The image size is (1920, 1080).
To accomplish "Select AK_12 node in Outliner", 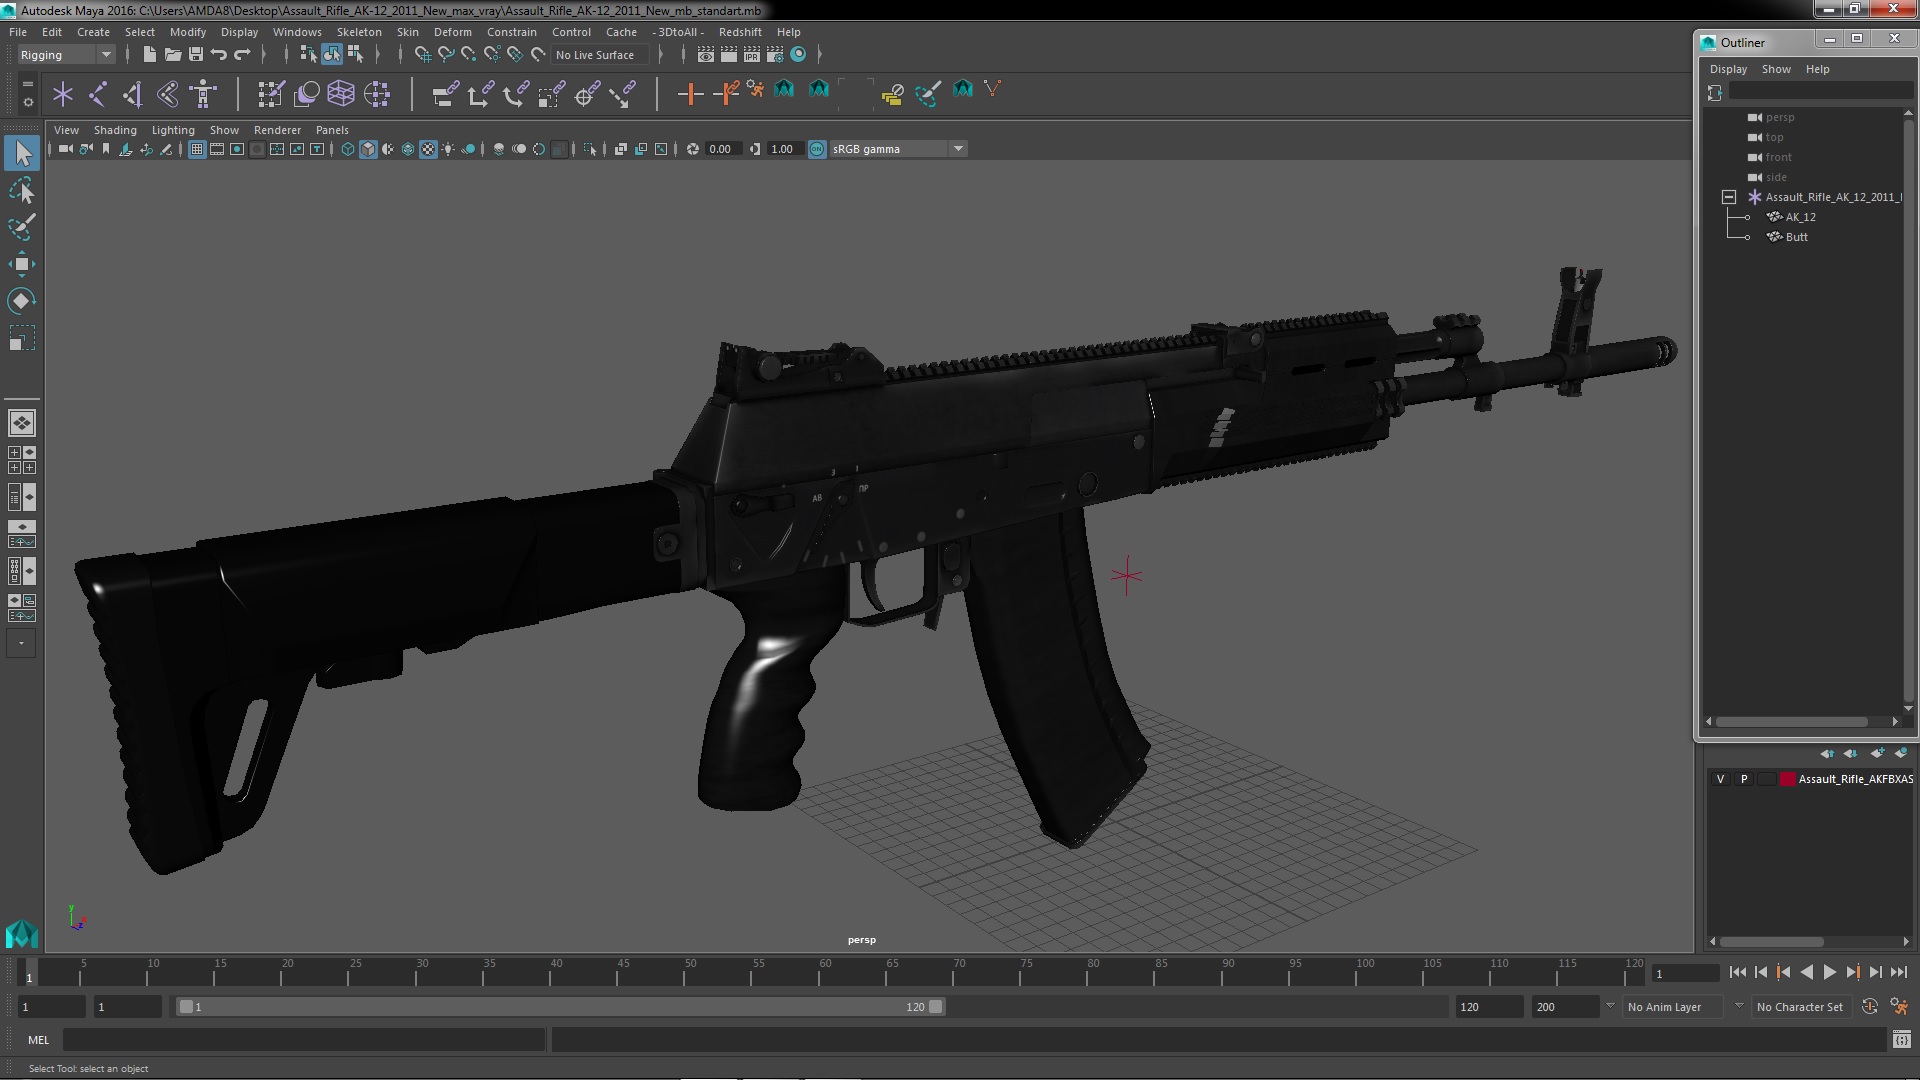I will point(1800,217).
